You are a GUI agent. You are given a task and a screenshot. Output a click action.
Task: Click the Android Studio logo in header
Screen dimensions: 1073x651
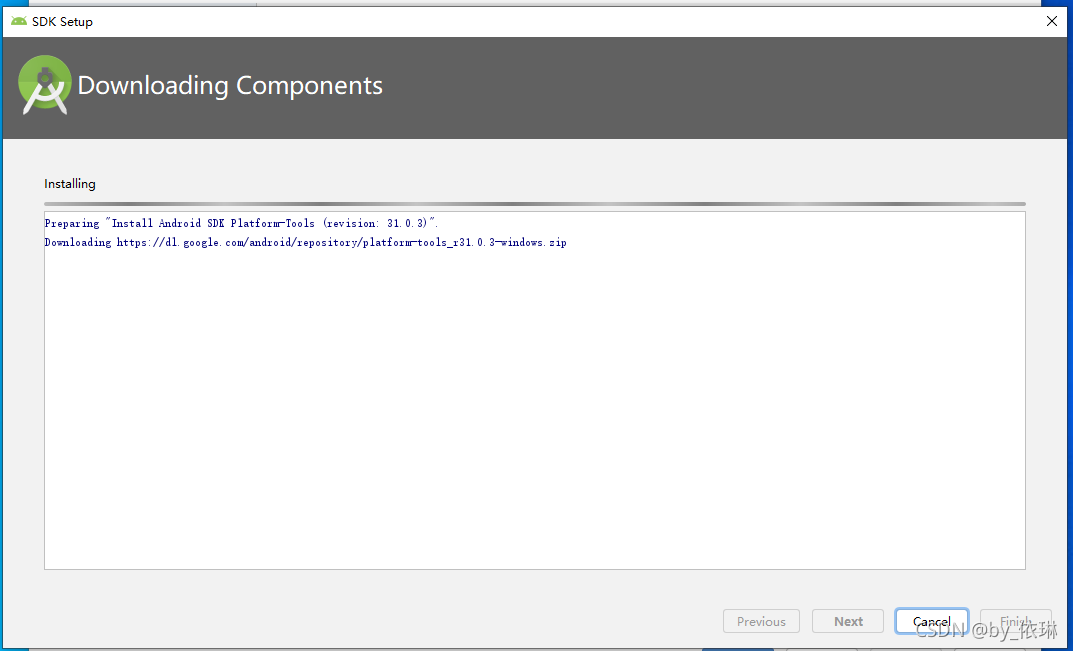(44, 85)
